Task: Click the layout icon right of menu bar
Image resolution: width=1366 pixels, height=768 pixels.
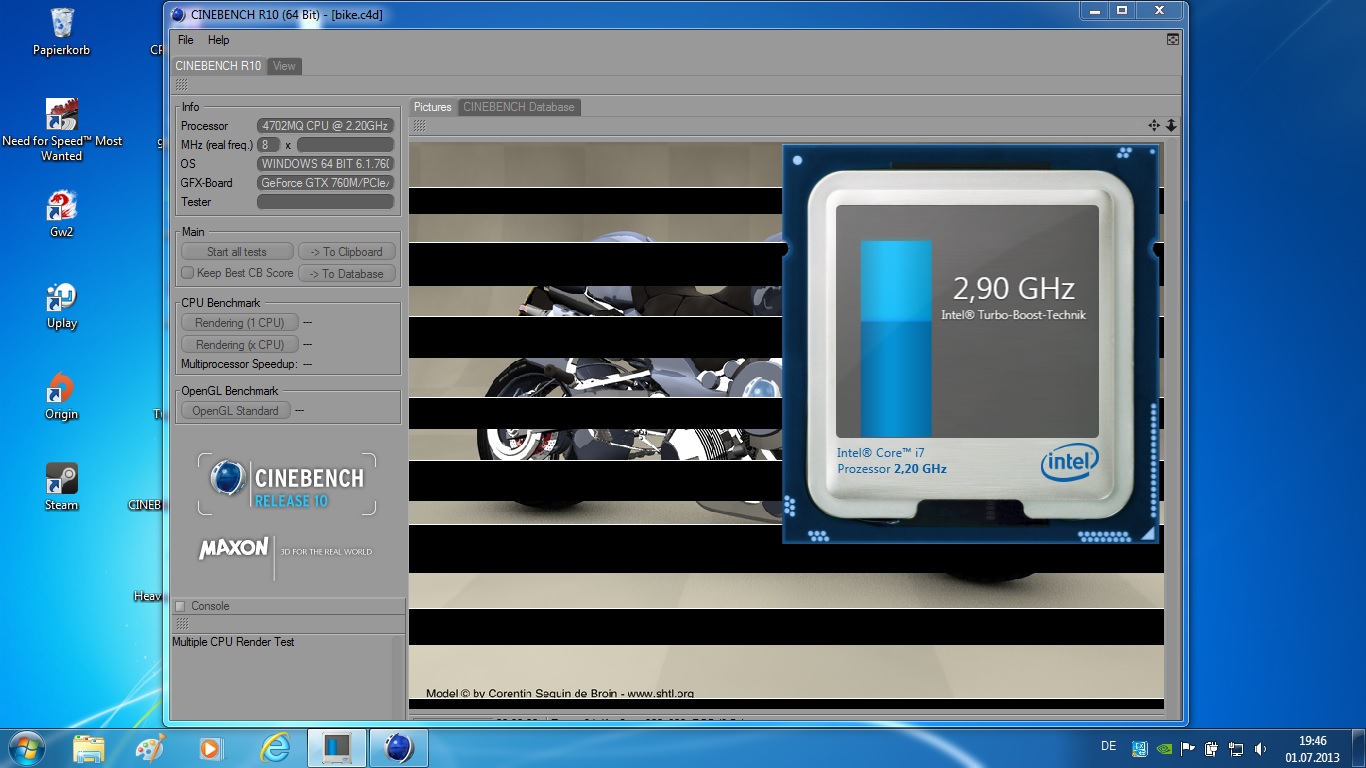Action: coord(1173,40)
